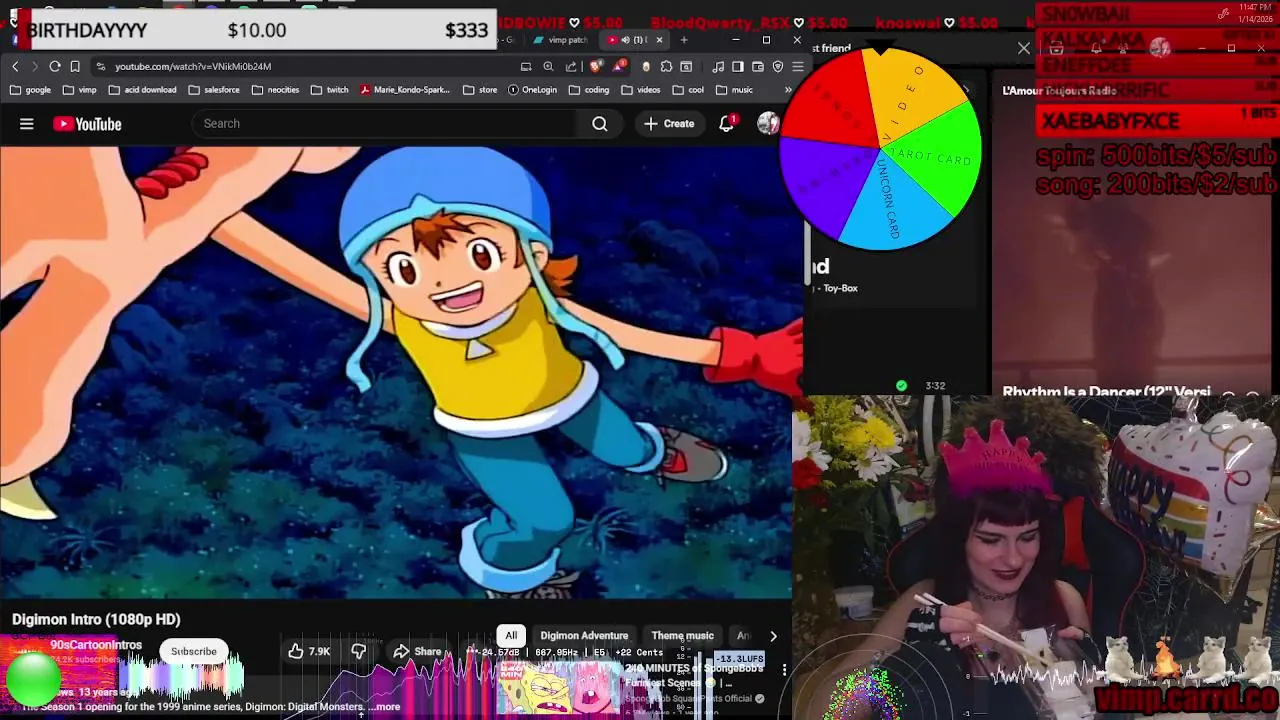This screenshot has height=720, width=1280.
Task: Open the google bookmark folder
Action: point(30,90)
